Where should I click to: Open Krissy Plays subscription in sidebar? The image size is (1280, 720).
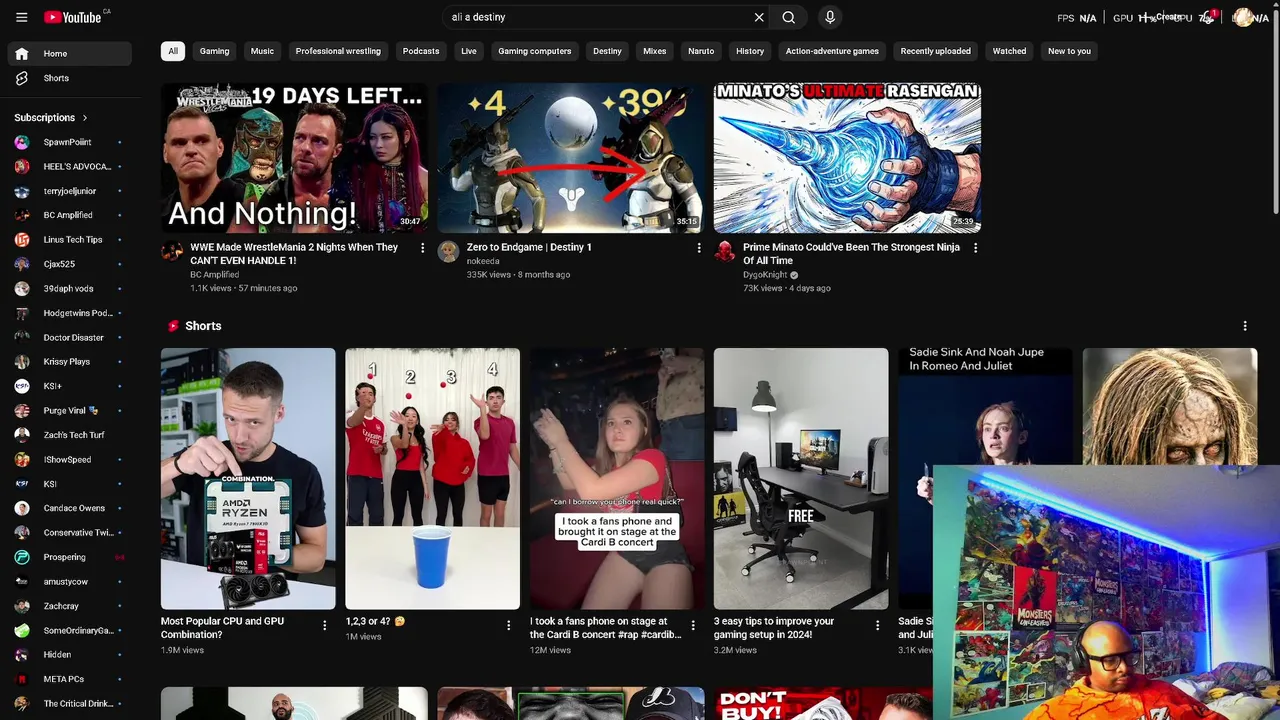pos(69,362)
